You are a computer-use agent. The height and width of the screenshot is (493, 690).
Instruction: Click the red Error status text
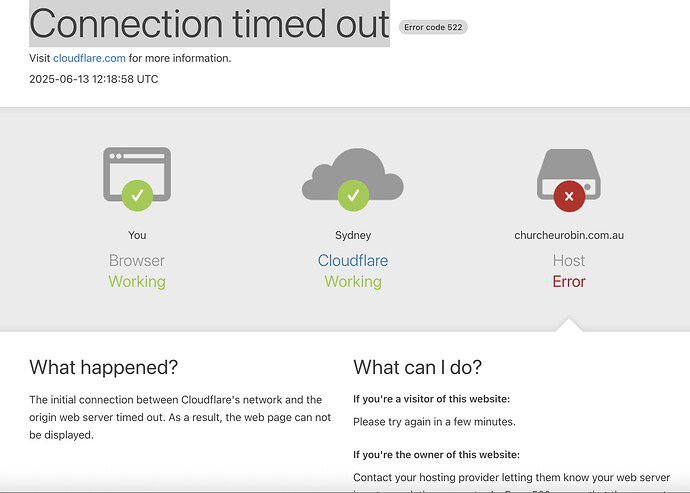(569, 282)
